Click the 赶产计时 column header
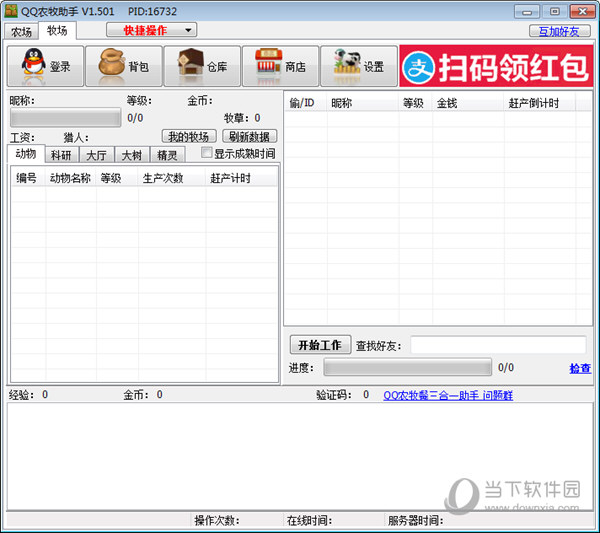Image resolution: width=600 pixels, height=533 pixels. 241,178
